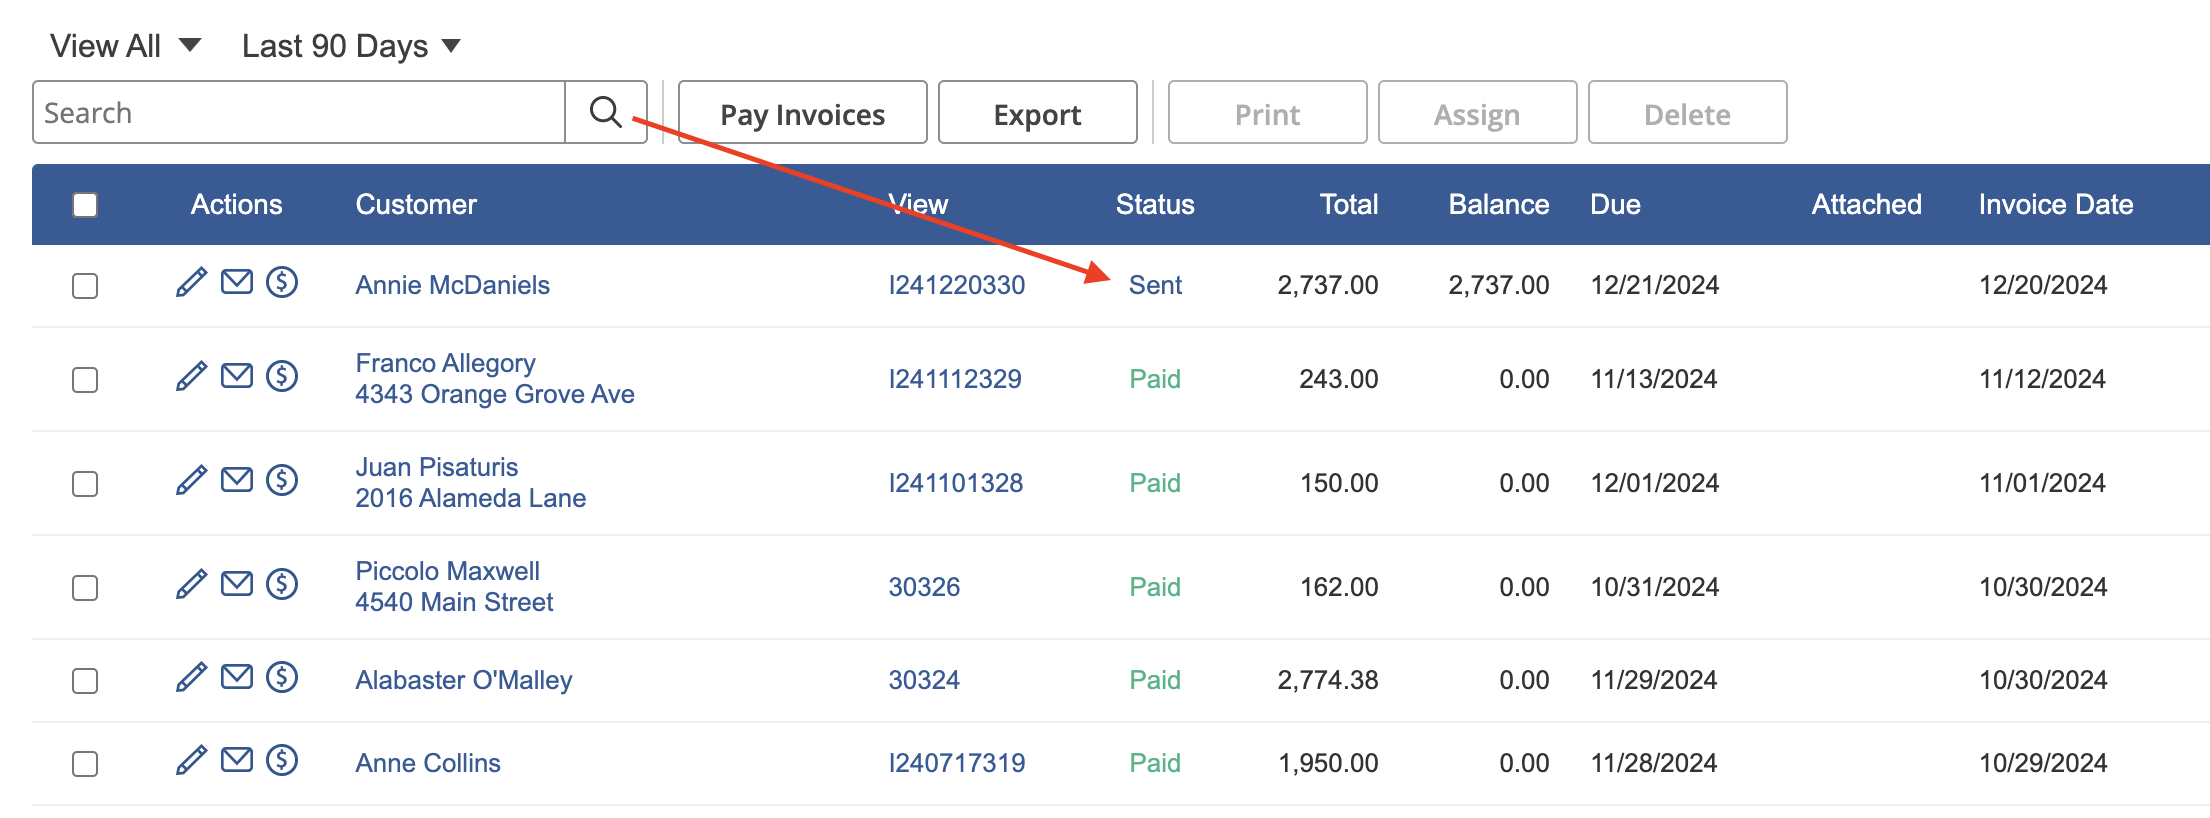Image resolution: width=2210 pixels, height=818 pixels.
Task: Click the Assign button
Action: [1478, 113]
